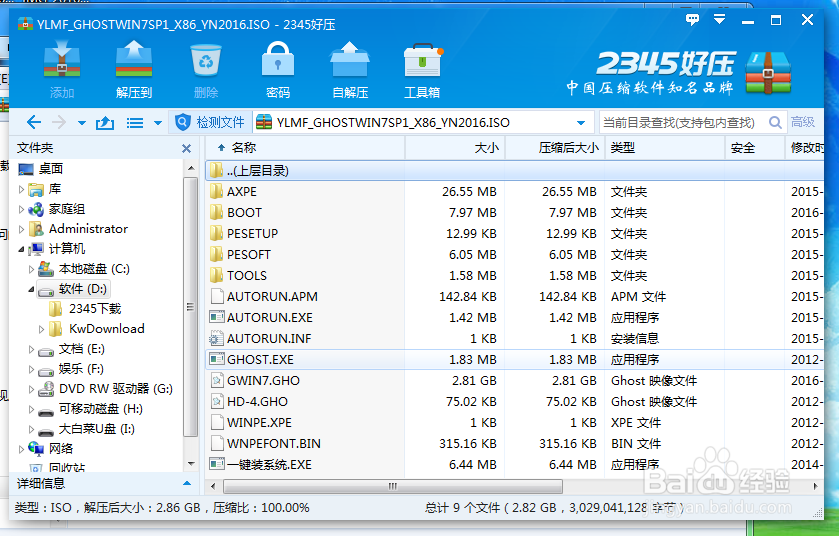The width and height of the screenshot is (839, 536).
Task: Expand the 库 tree node
Action: (x=21, y=189)
